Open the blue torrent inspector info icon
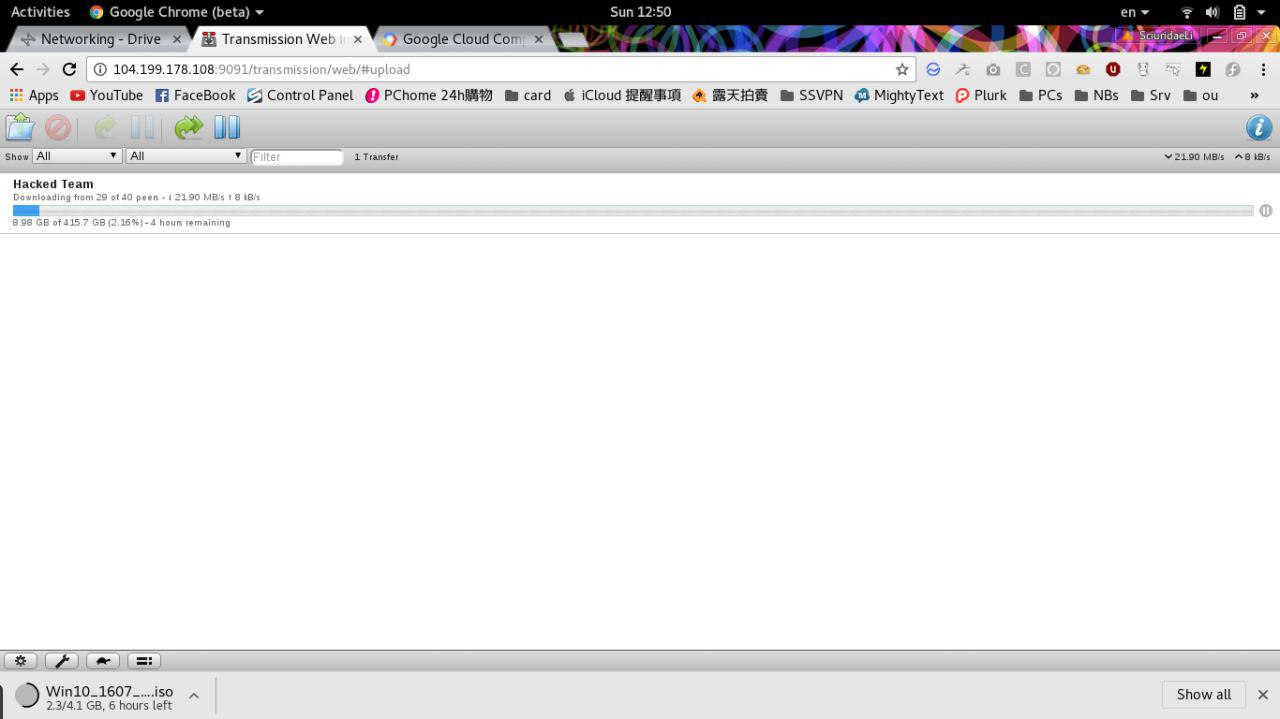Screen dimensions: 1280x719 pyautogui.click(x=1258, y=127)
